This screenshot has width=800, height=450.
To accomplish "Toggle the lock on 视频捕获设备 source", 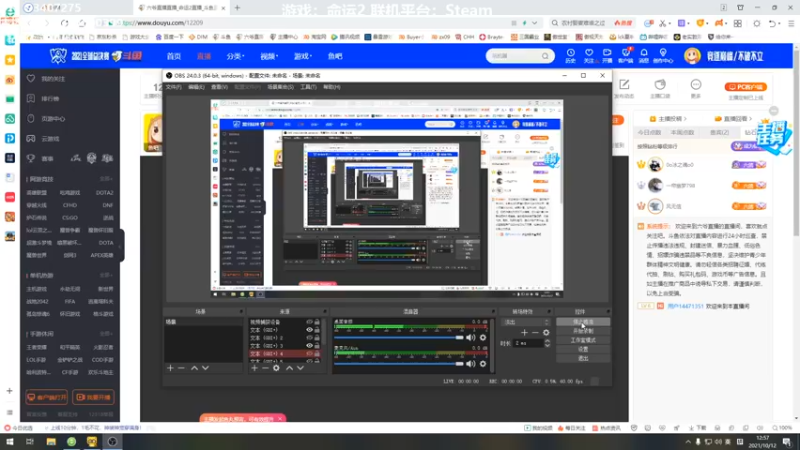I will (x=317, y=322).
